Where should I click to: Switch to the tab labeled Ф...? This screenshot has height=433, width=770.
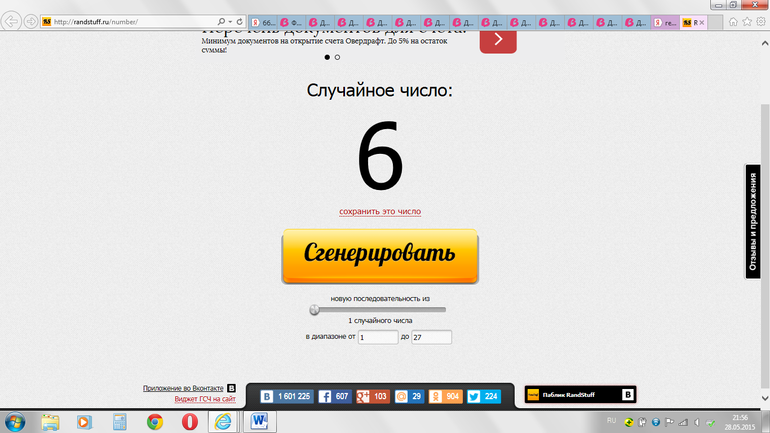[292, 23]
